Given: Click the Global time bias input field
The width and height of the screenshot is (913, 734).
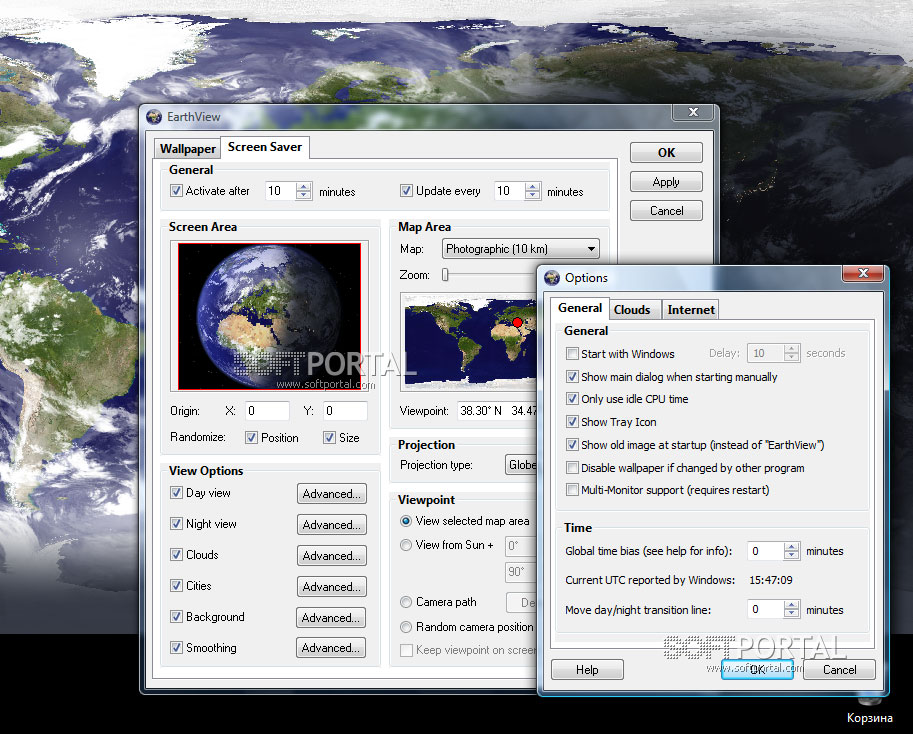Looking at the screenshot, I should coord(766,551).
